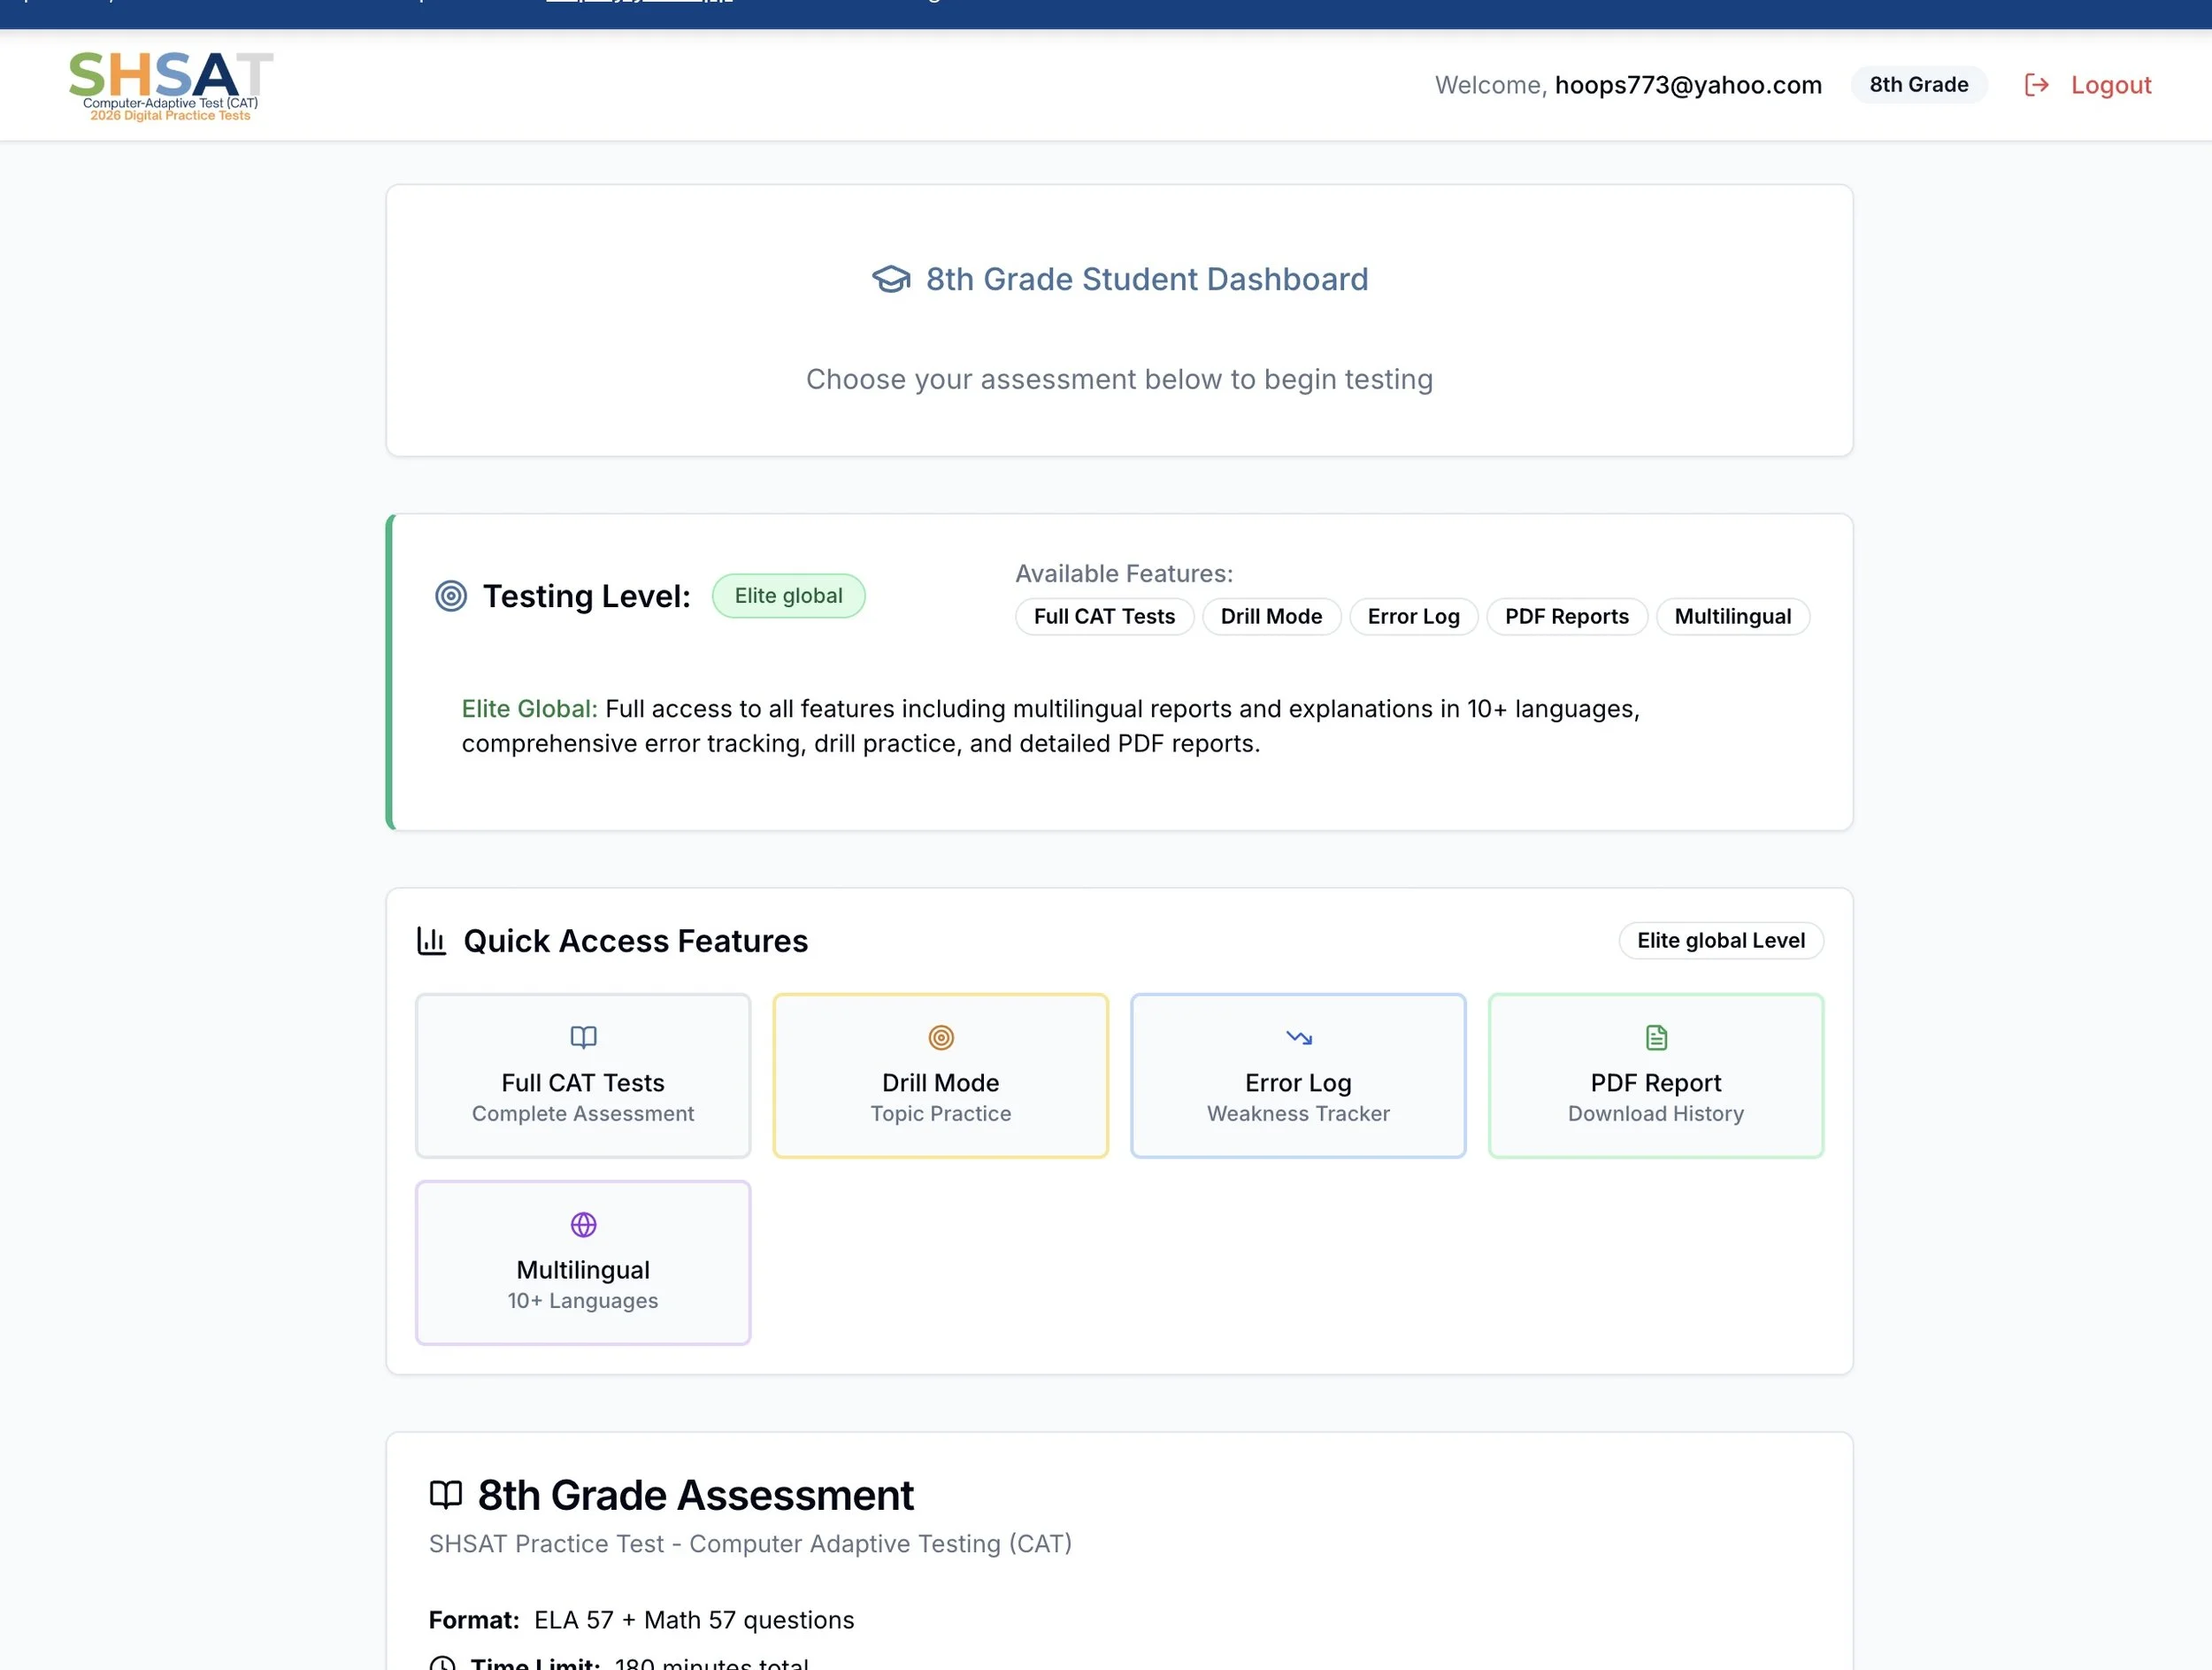Log out using the Logout link

2110,85
